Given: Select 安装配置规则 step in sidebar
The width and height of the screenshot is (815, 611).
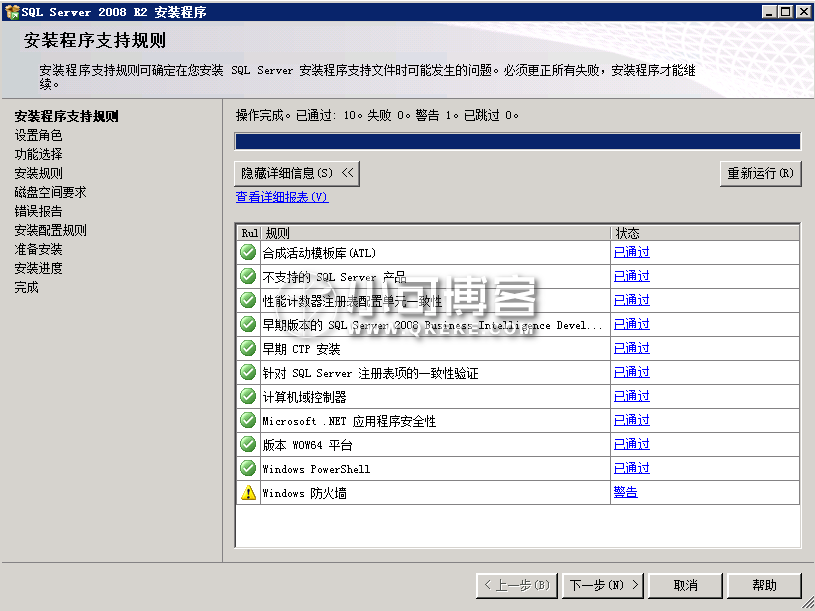Looking at the screenshot, I should pyautogui.click(x=50, y=230).
